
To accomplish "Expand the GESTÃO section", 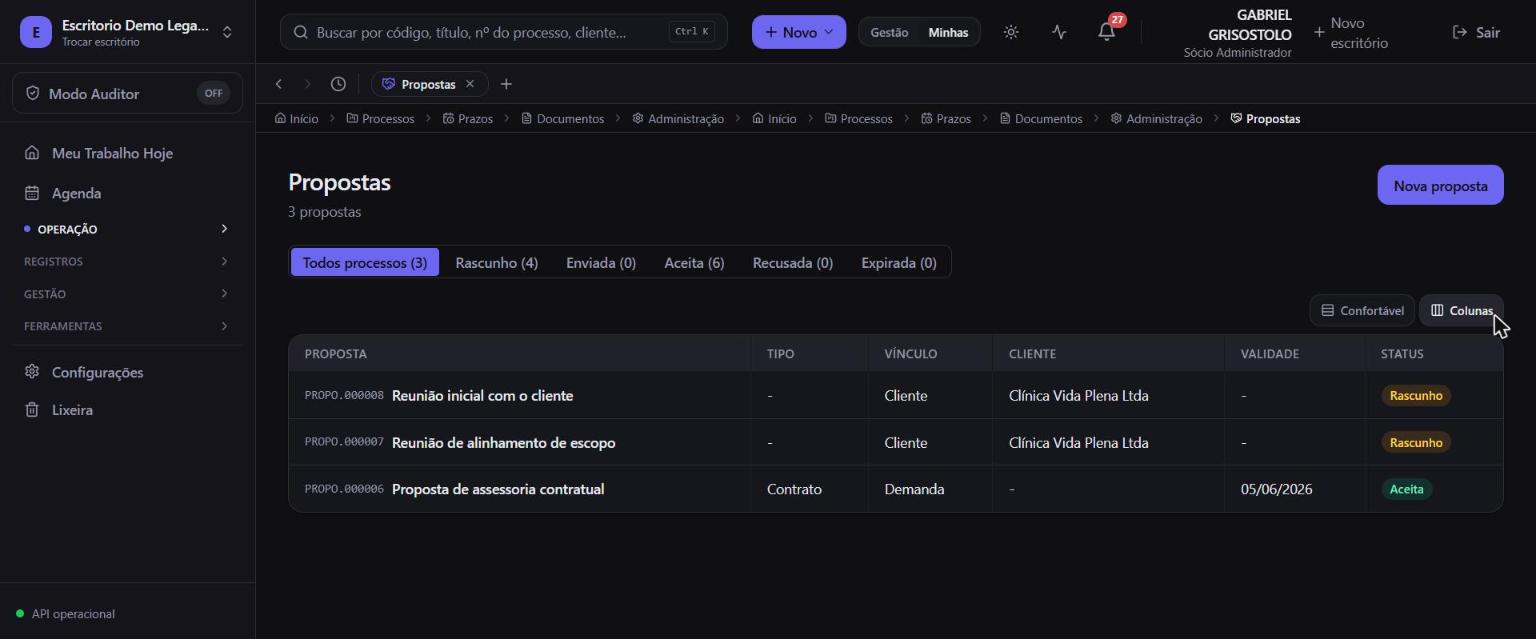I will [127, 294].
